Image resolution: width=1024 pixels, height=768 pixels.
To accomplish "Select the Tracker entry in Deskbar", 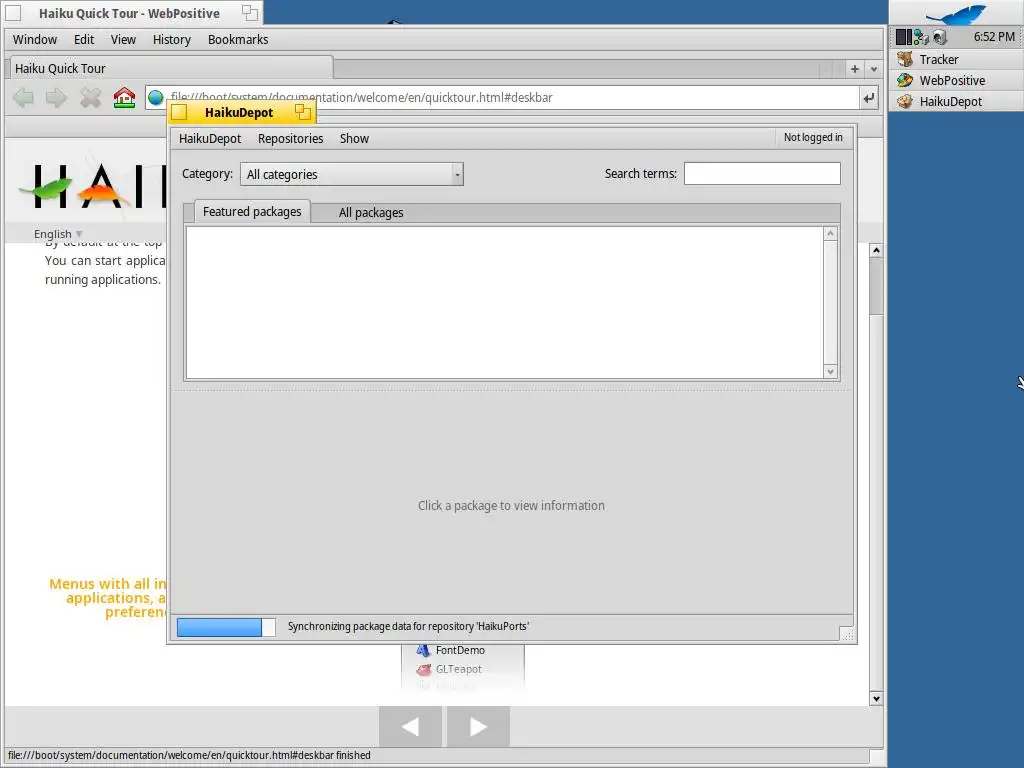I will click(x=956, y=59).
